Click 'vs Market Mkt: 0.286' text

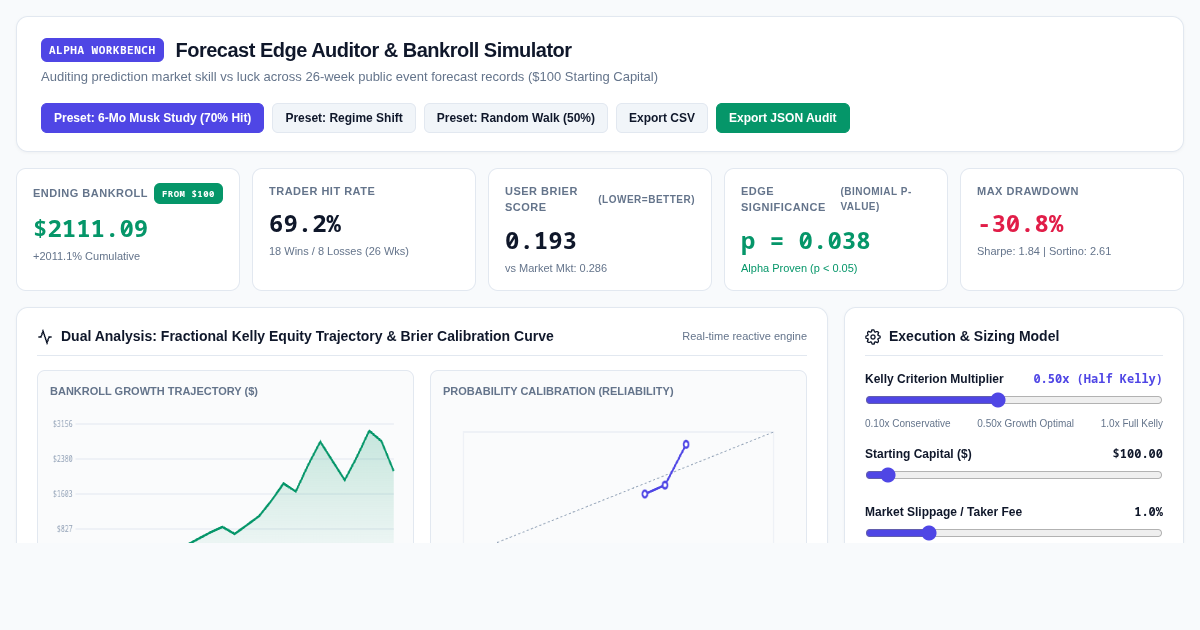(x=556, y=268)
